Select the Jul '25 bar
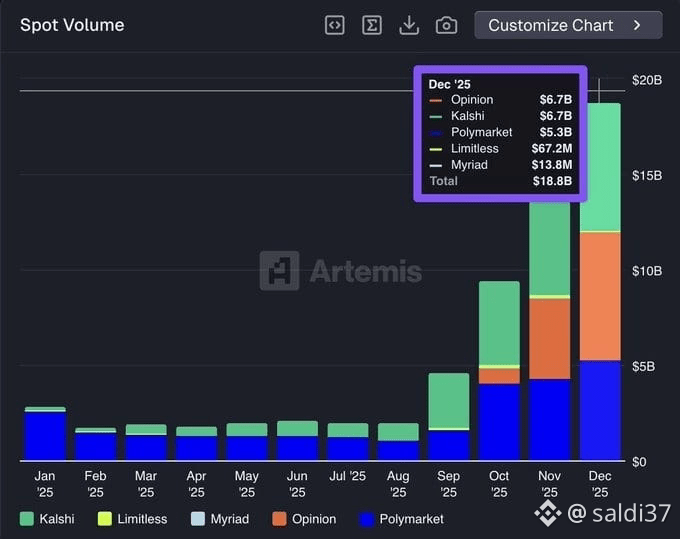The image size is (680, 539). tap(348, 441)
